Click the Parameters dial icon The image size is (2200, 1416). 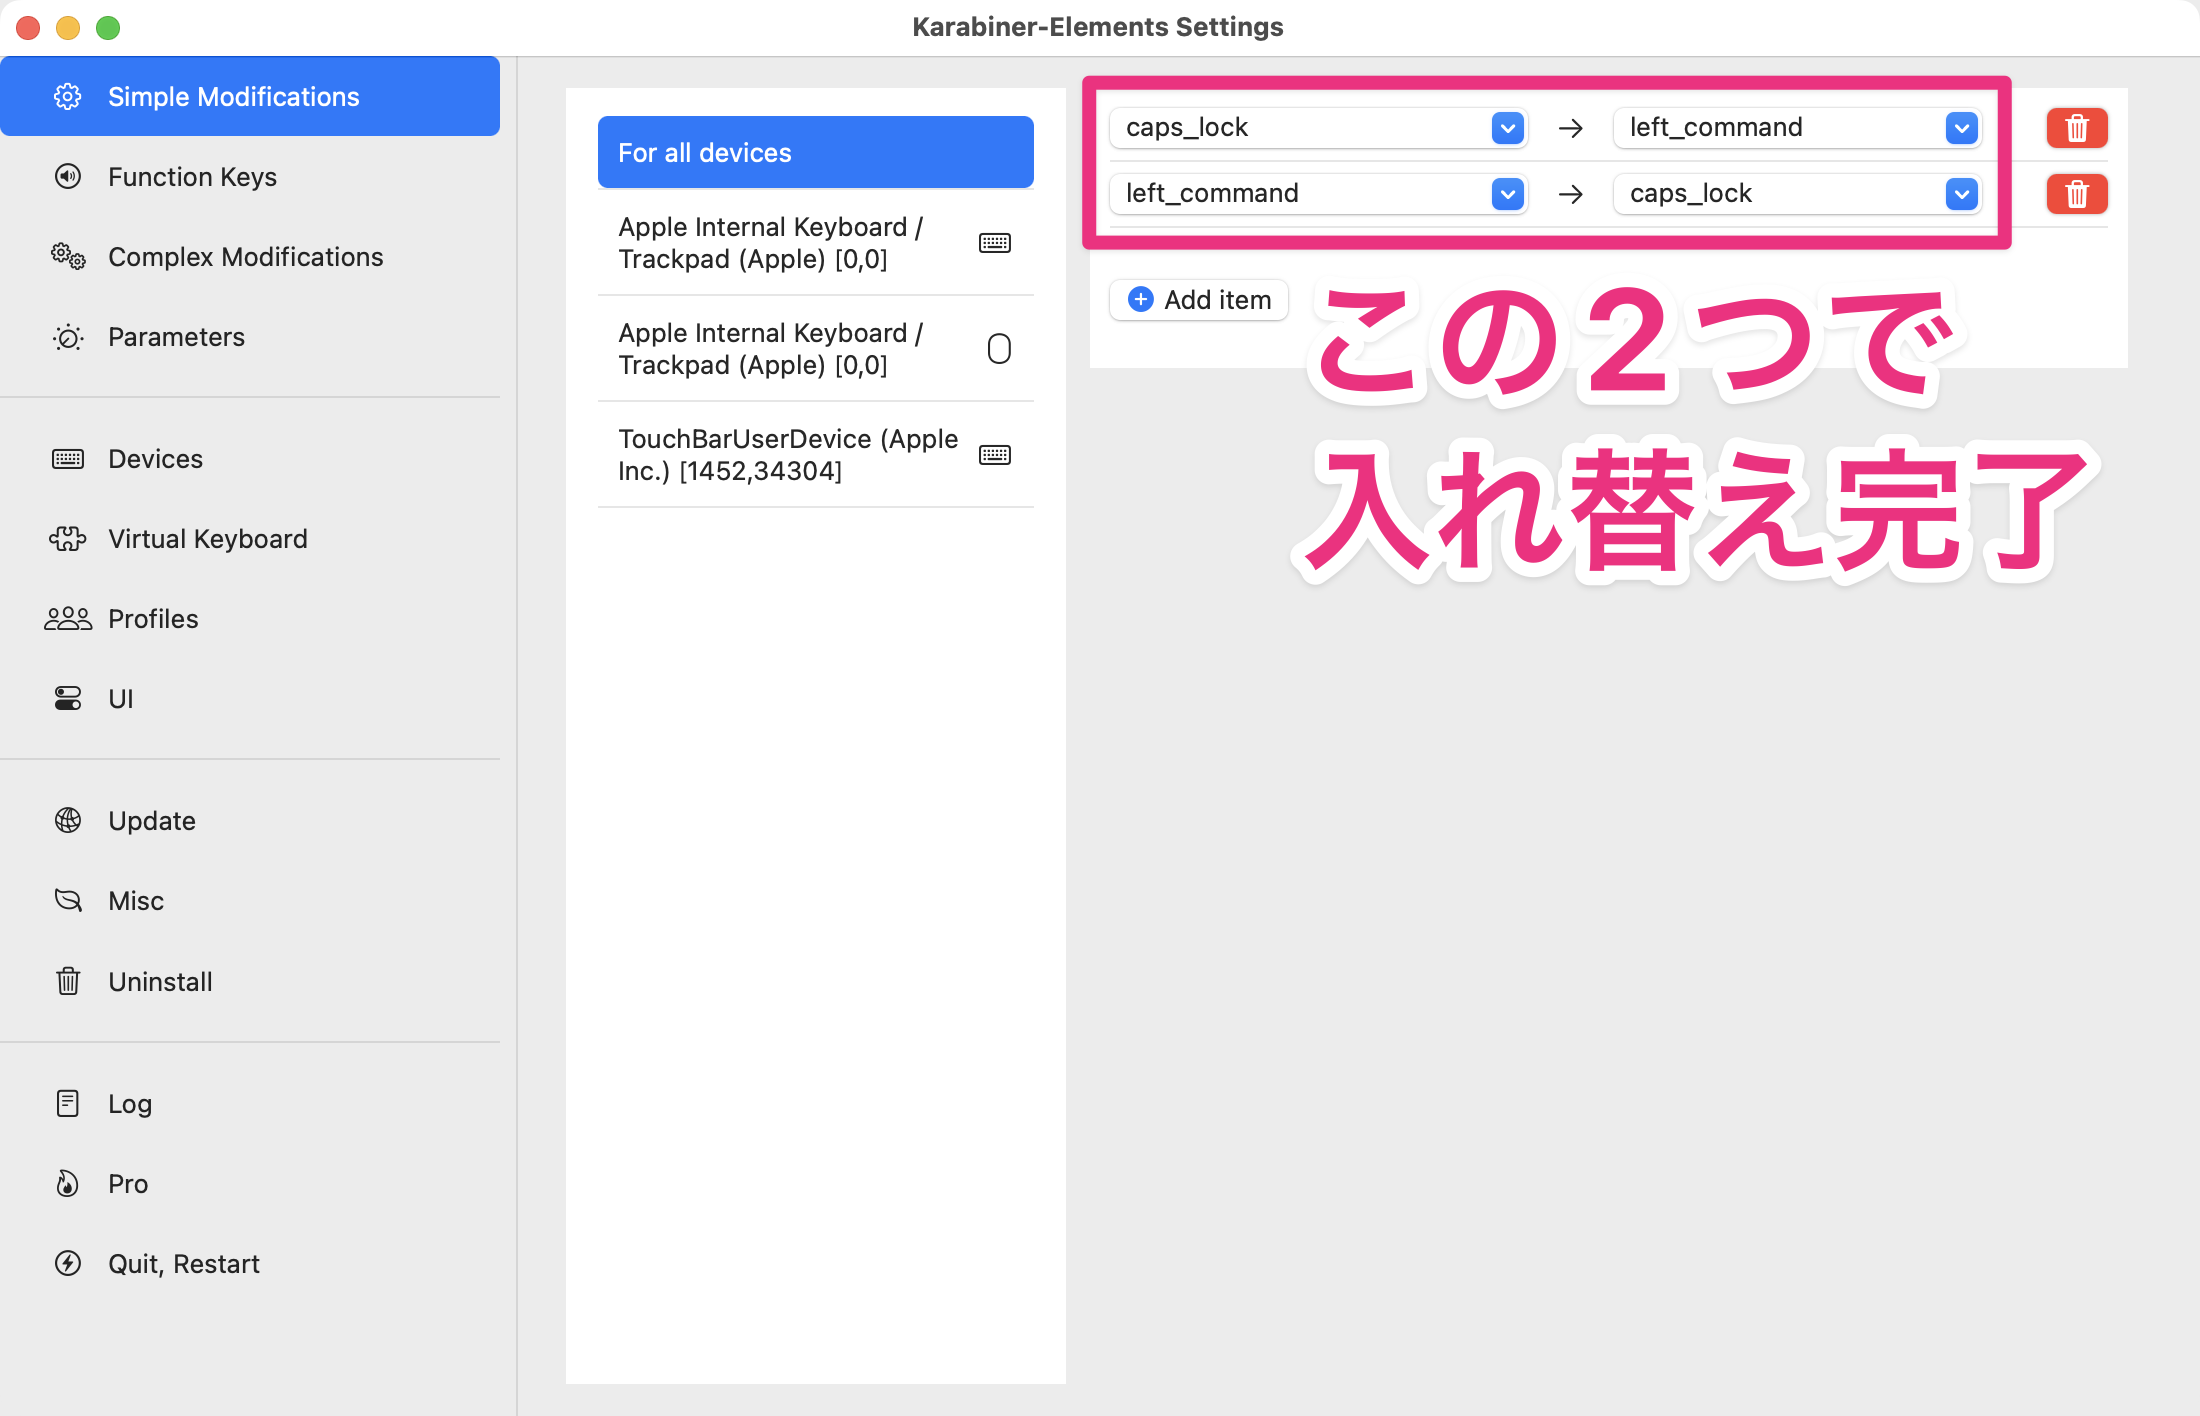pos(68,337)
